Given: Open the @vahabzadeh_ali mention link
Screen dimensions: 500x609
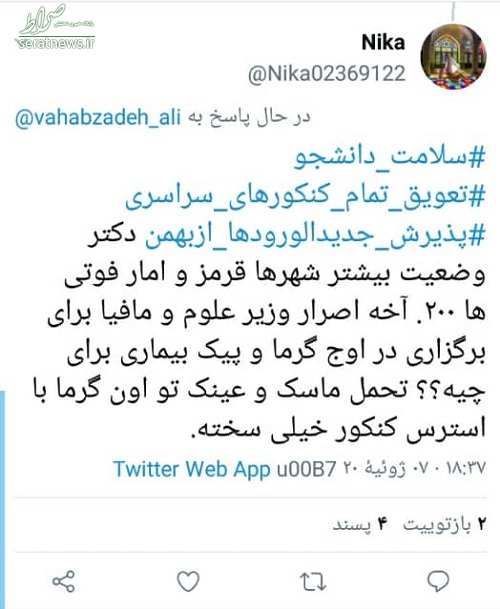Looking at the screenshot, I should (x=98, y=118).
